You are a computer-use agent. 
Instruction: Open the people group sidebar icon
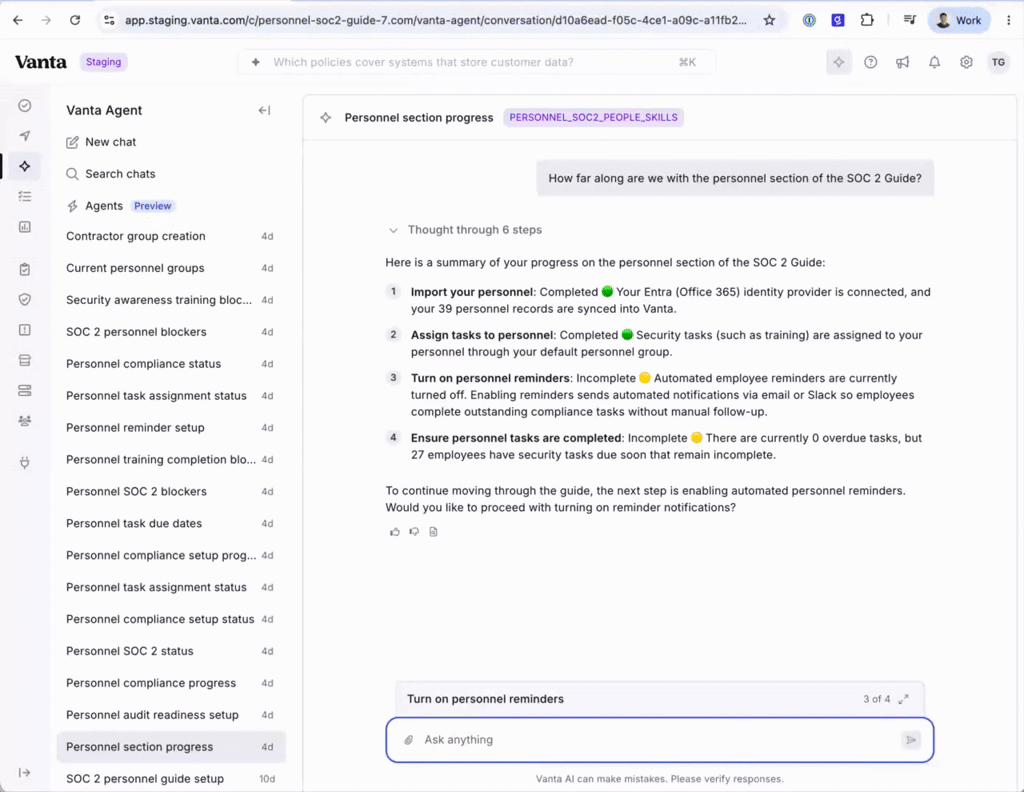[25, 420]
